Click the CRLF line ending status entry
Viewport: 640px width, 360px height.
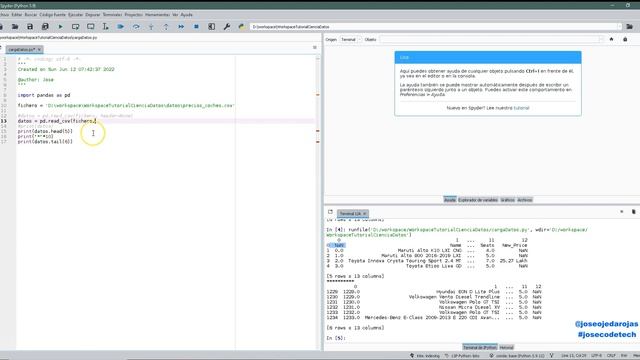(x=611, y=356)
